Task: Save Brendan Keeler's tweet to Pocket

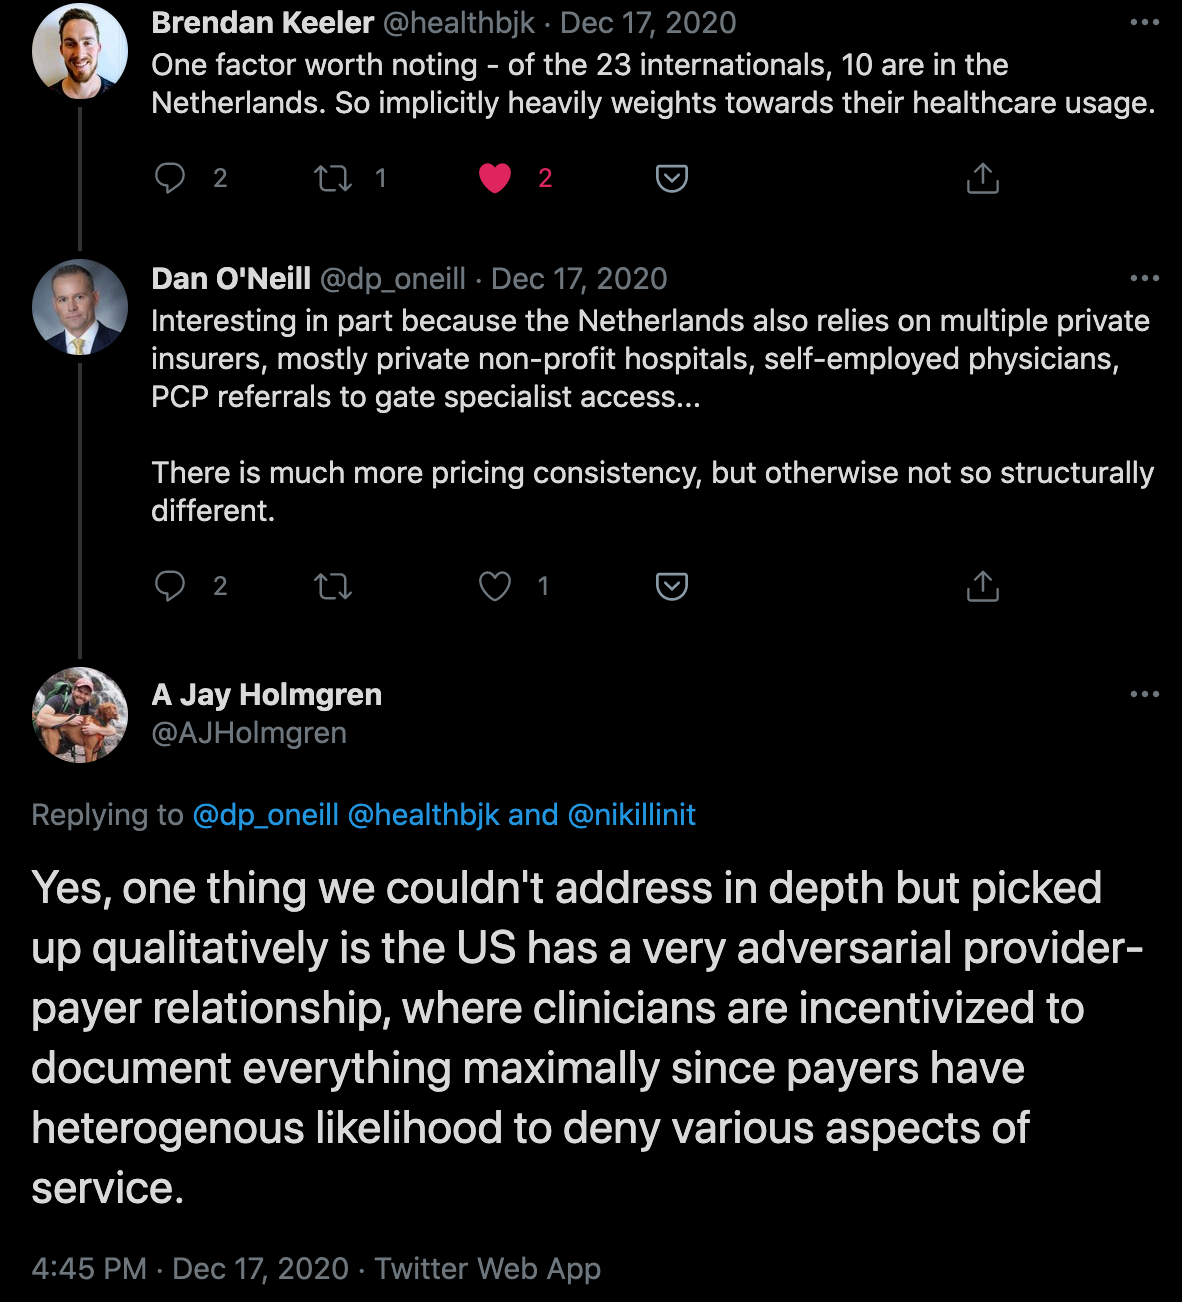Action: [x=672, y=178]
